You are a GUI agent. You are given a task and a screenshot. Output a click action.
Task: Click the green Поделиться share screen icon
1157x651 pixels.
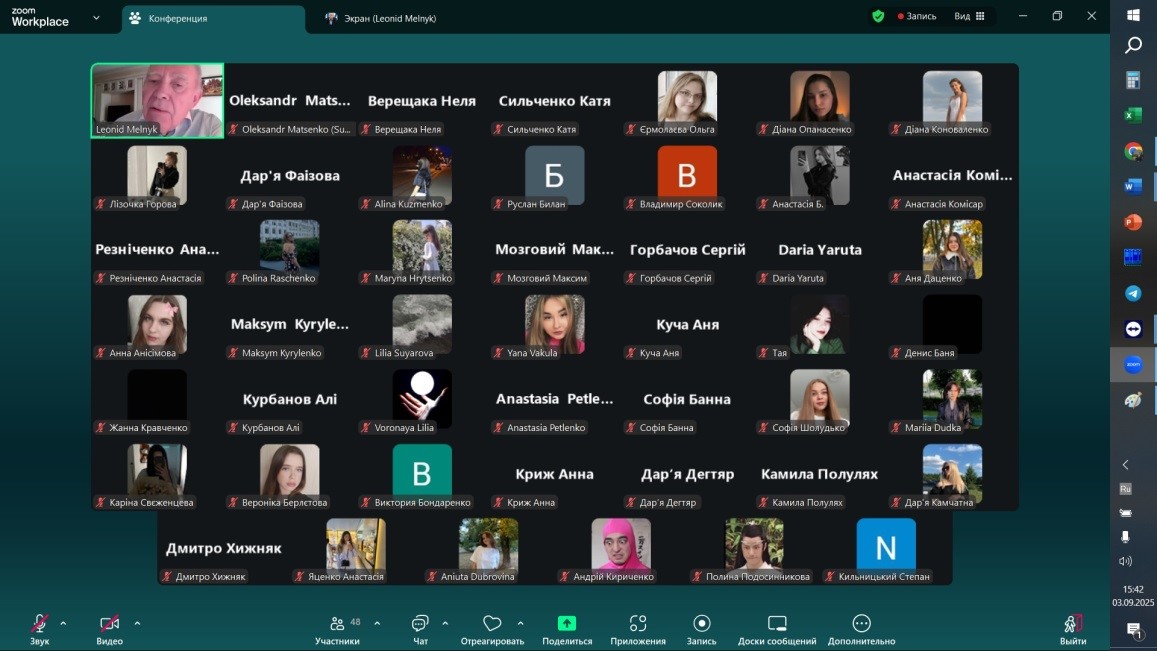pyautogui.click(x=567, y=624)
